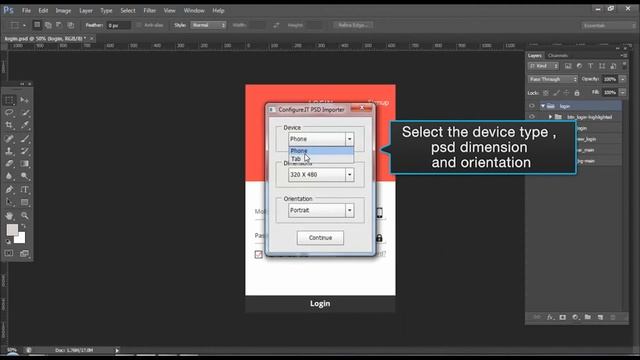Select the Quick Selection tool
Viewport: 640px width, 360px height.
point(24,113)
